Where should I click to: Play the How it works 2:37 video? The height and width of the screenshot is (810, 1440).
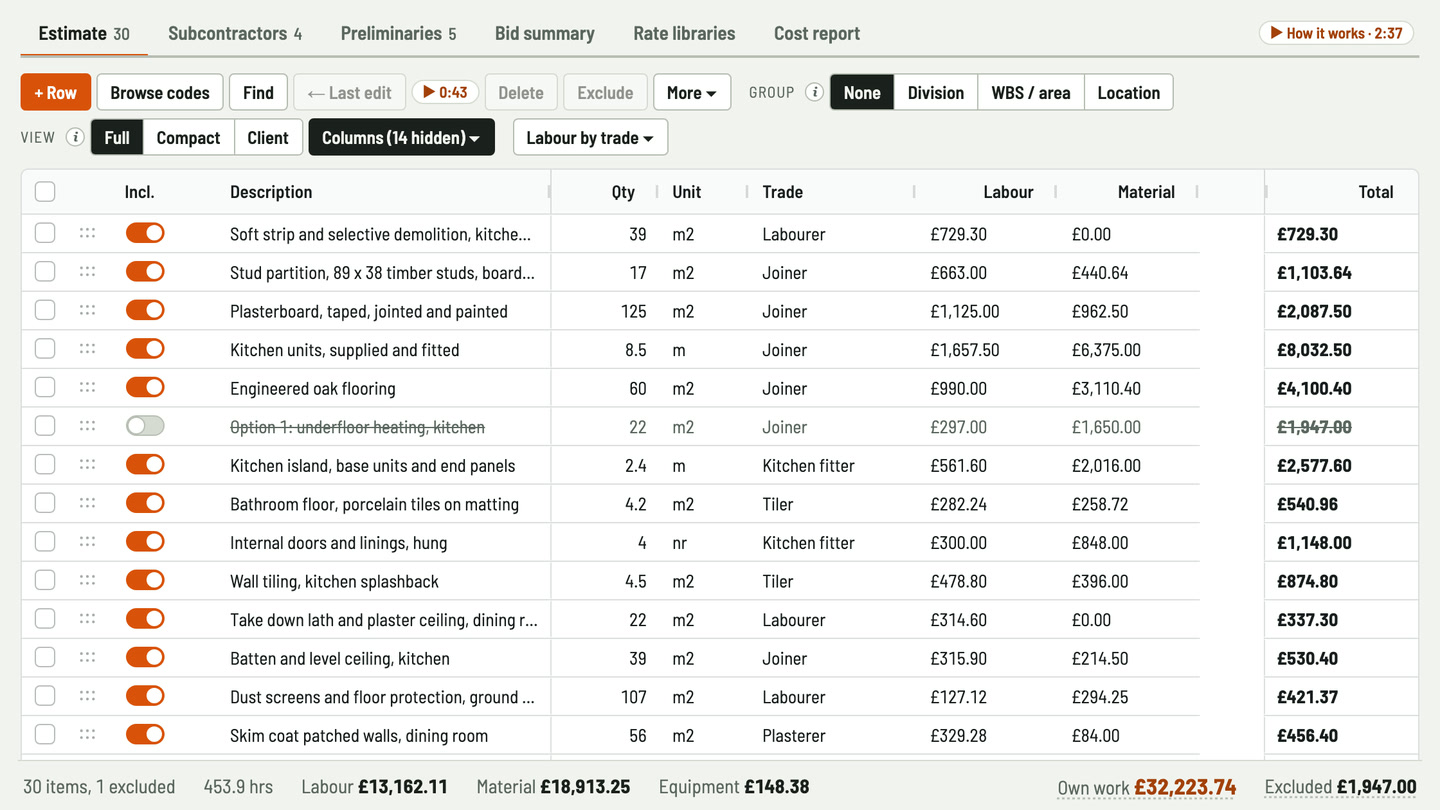(1336, 33)
